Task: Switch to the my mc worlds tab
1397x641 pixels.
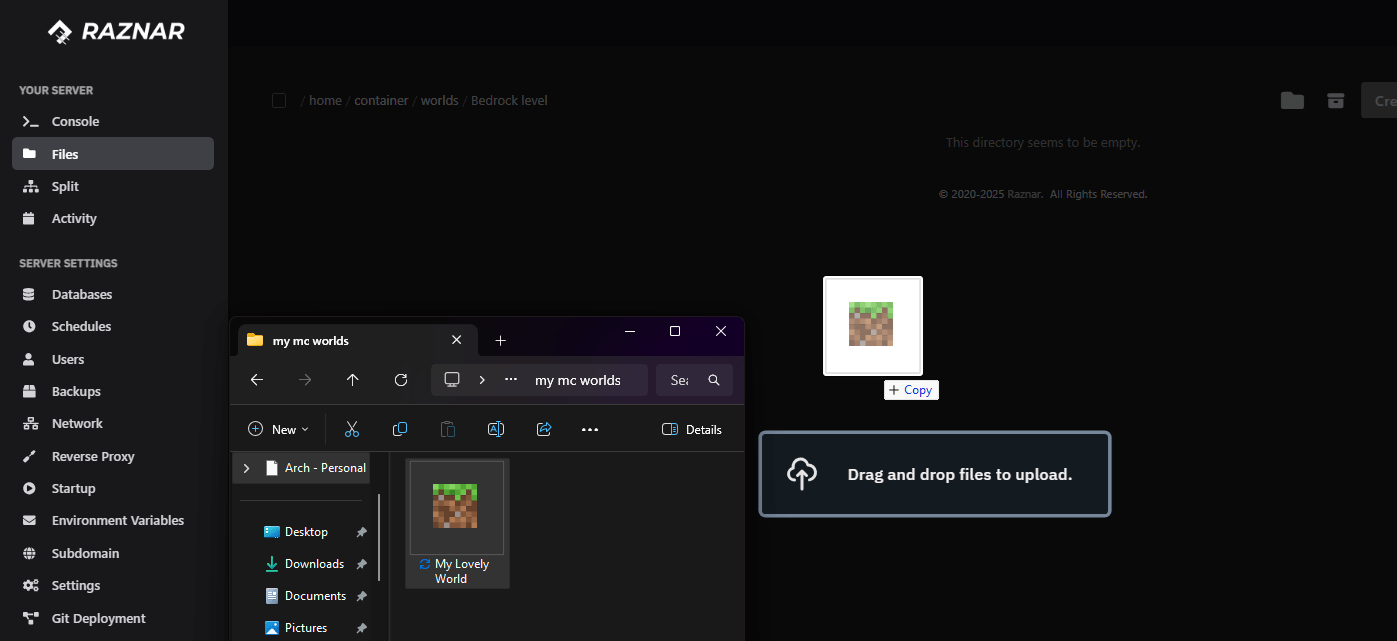Action: 340,340
